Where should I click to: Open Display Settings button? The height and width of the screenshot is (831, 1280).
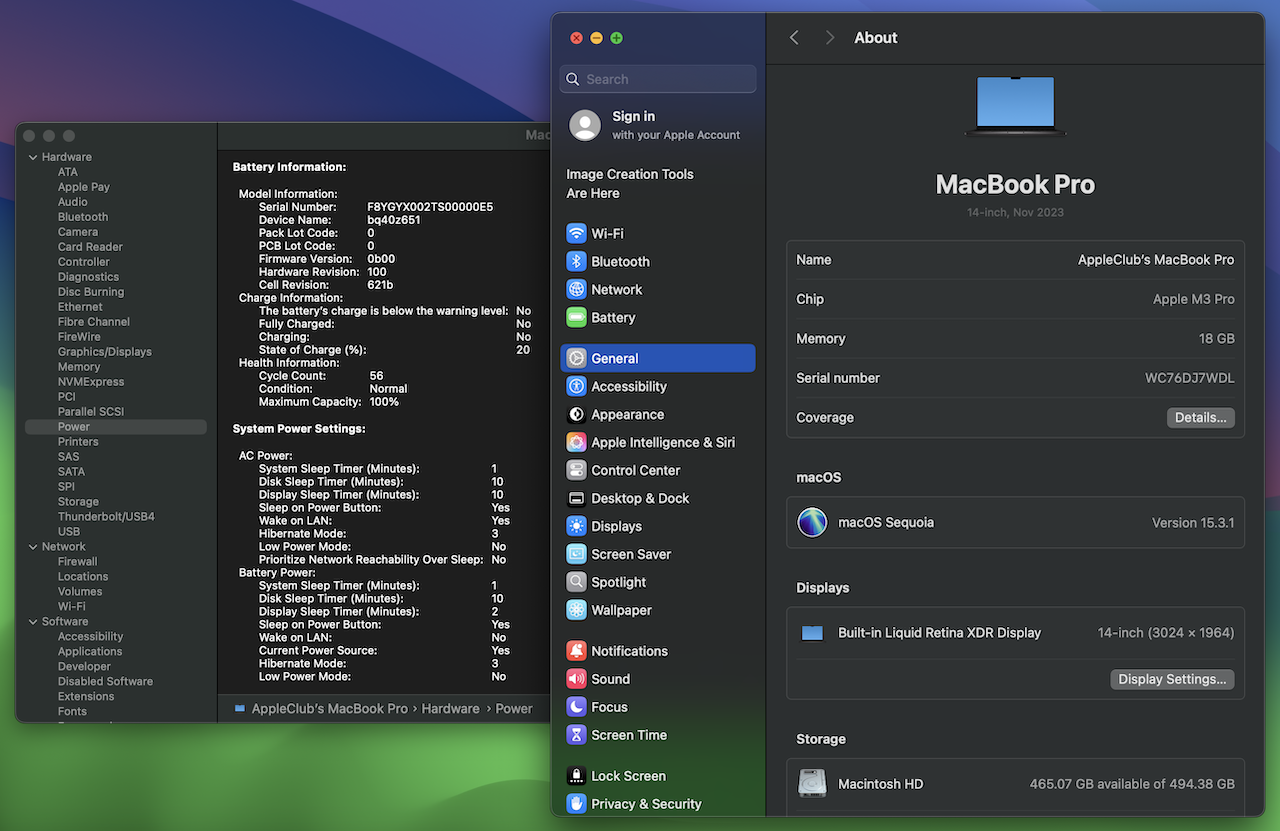pos(1172,679)
